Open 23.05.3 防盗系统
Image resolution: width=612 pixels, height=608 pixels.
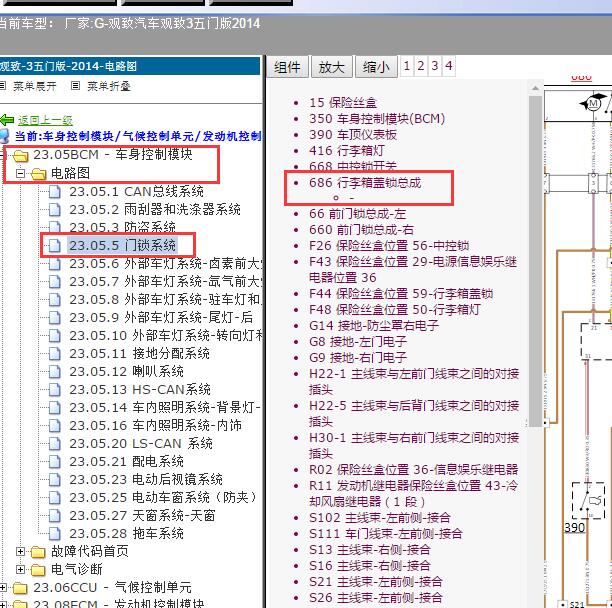coord(123,228)
